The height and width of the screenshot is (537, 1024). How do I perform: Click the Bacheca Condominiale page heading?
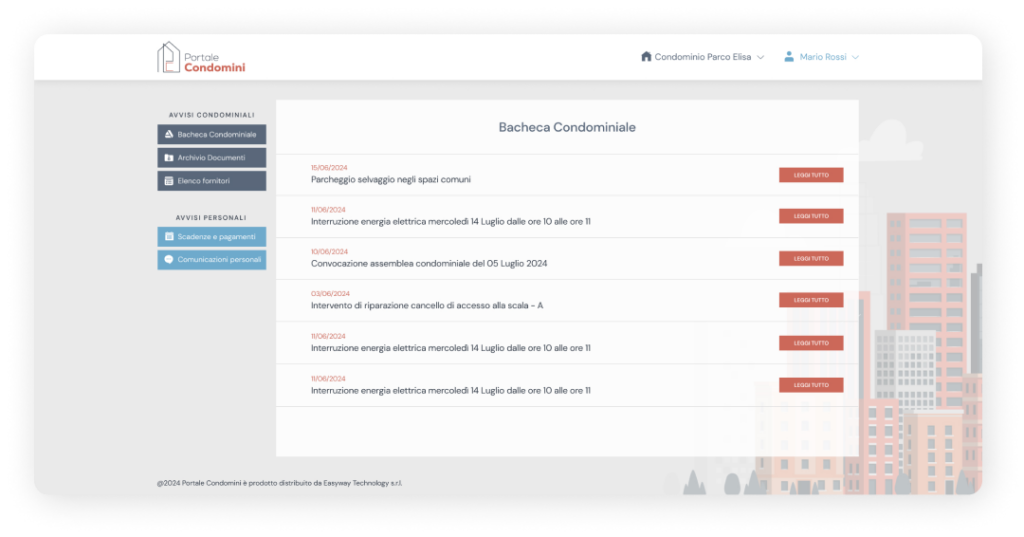567,128
